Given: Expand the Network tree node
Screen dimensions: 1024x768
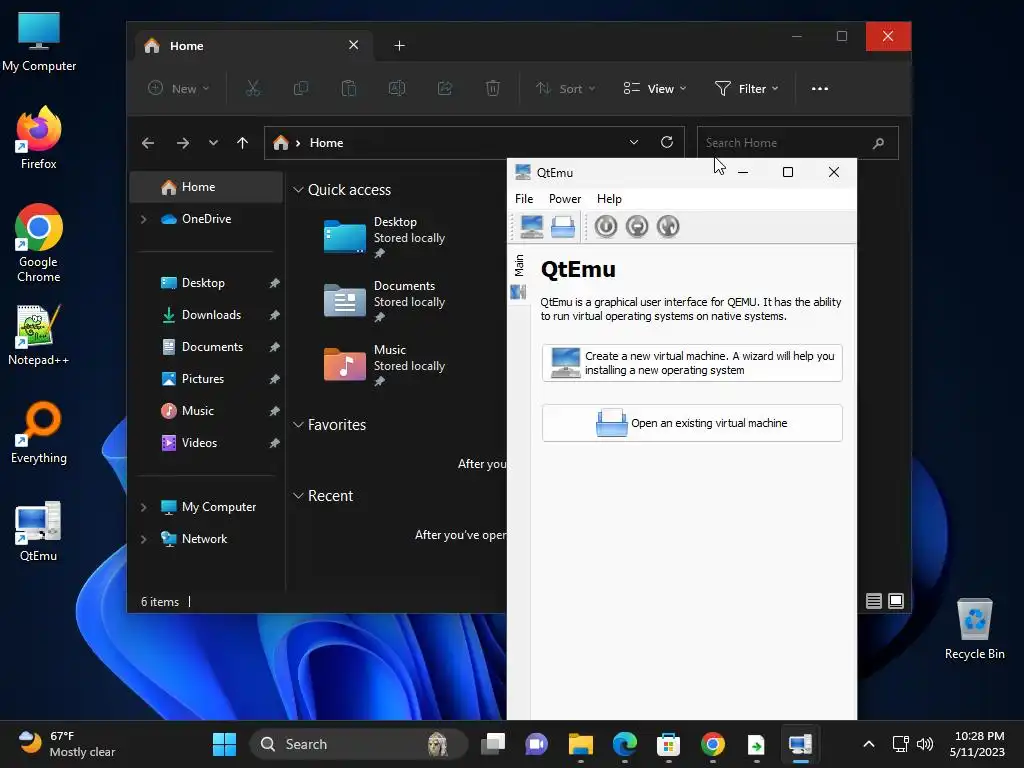Looking at the screenshot, I should pos(144,539).
